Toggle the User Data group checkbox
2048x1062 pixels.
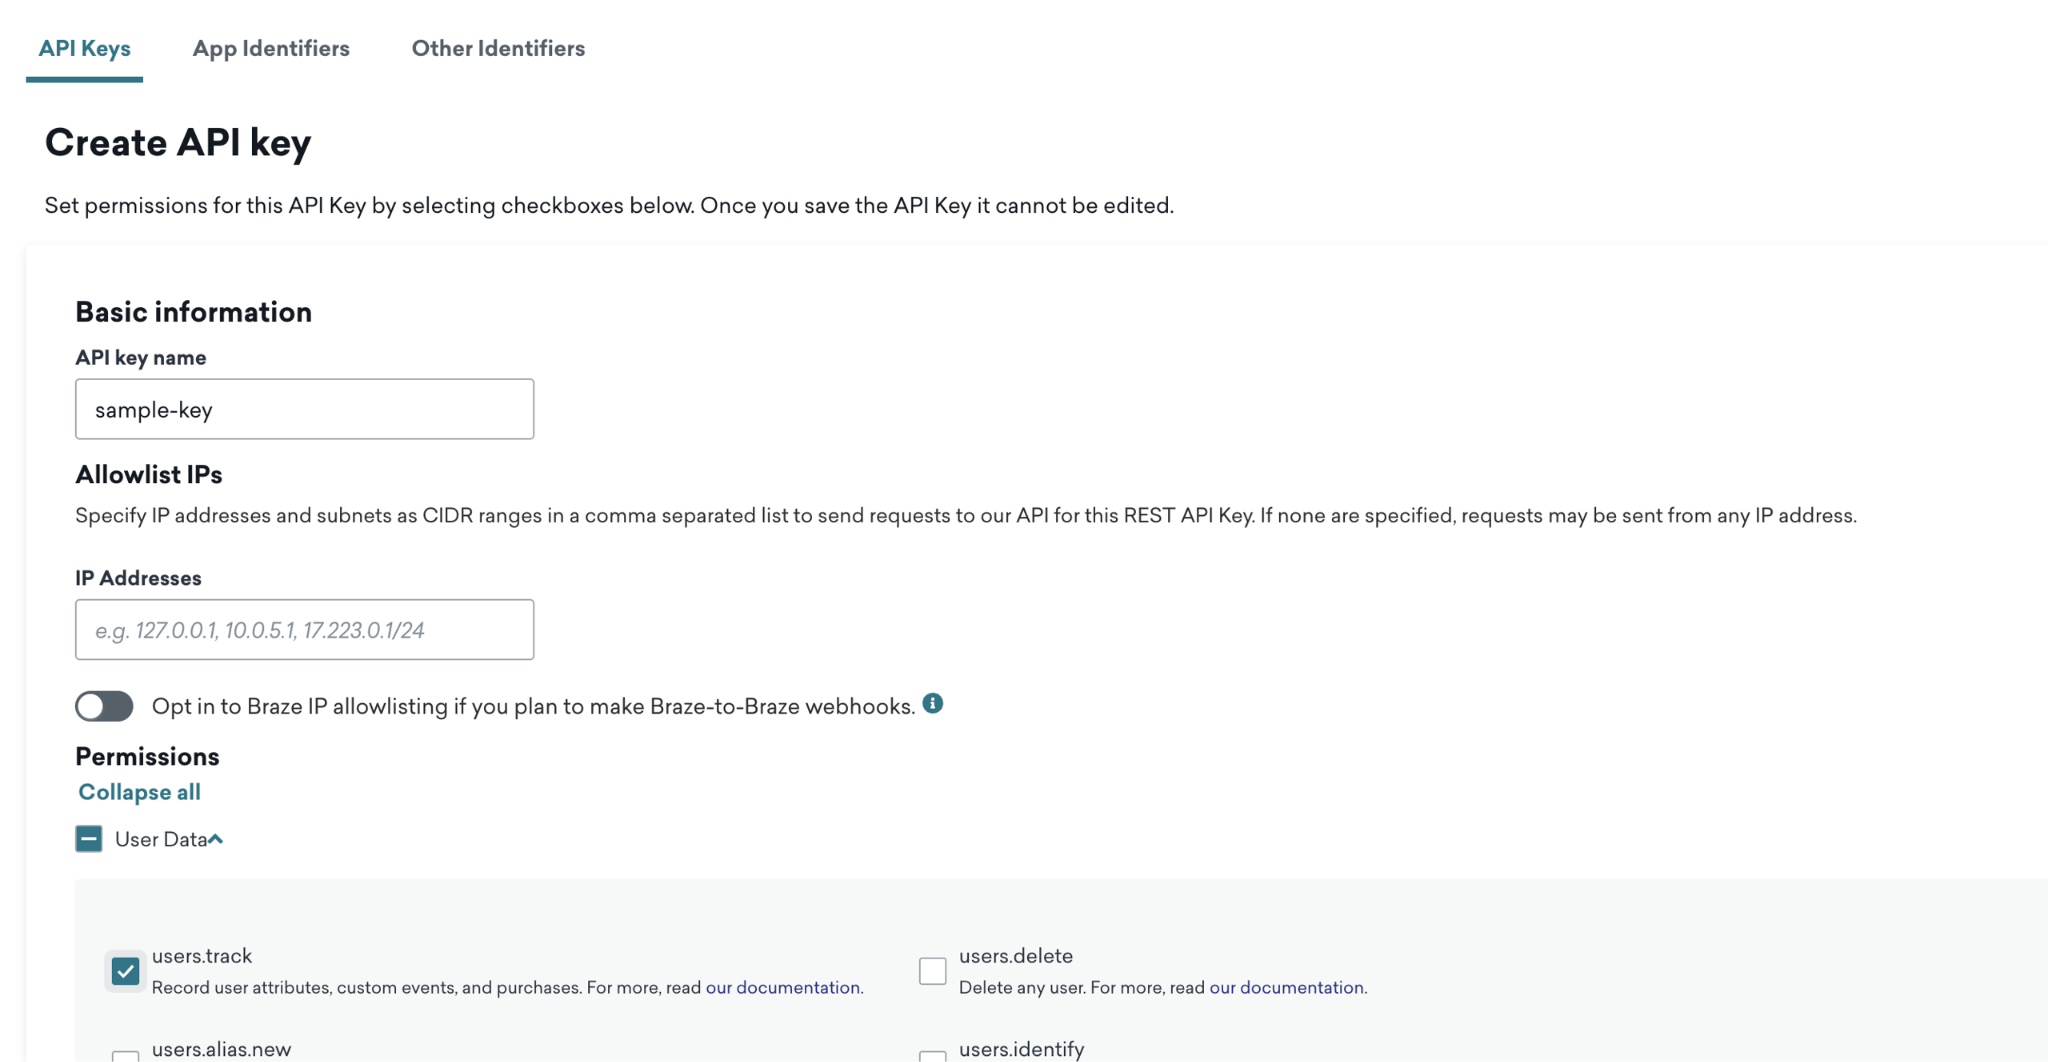point(89,839)
